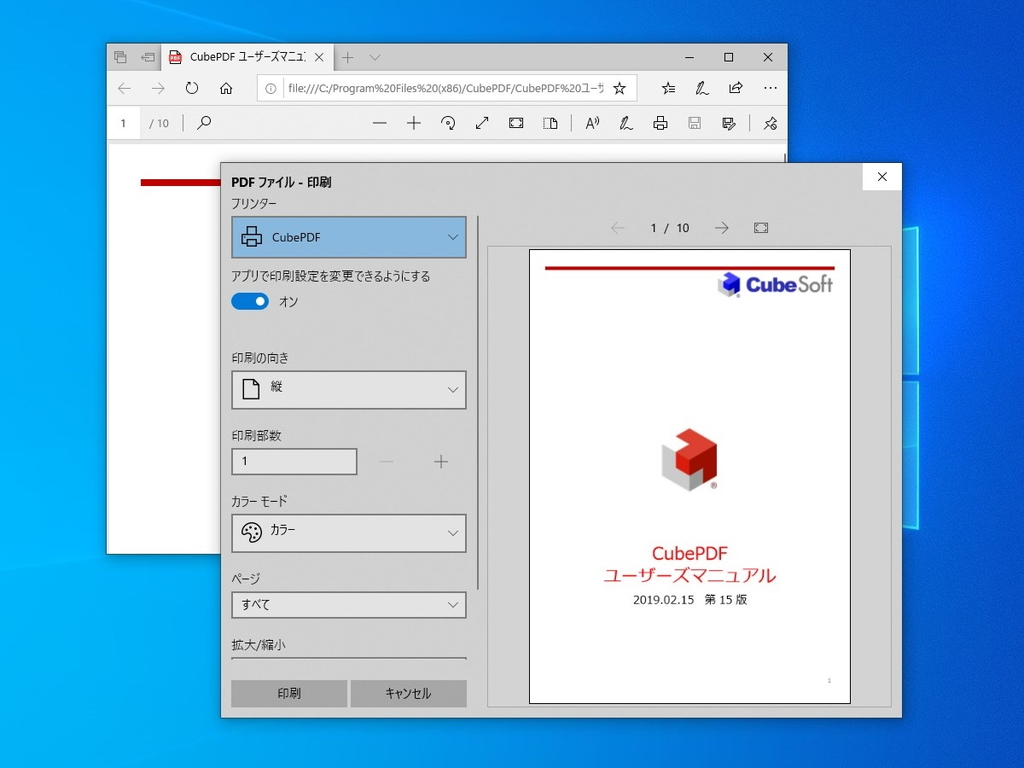Rotate the PDF document
Screen dimensions: 1024x768
click(x=447, y=122)
